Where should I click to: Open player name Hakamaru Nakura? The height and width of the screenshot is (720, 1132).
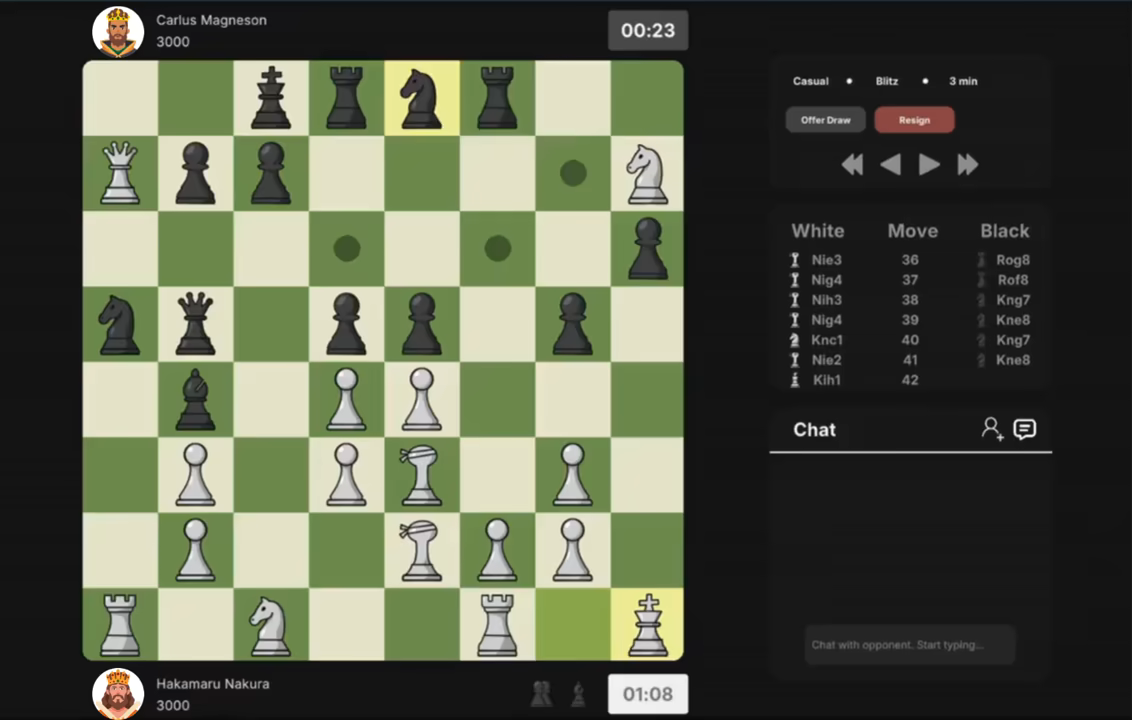click(x=213, y=683)
